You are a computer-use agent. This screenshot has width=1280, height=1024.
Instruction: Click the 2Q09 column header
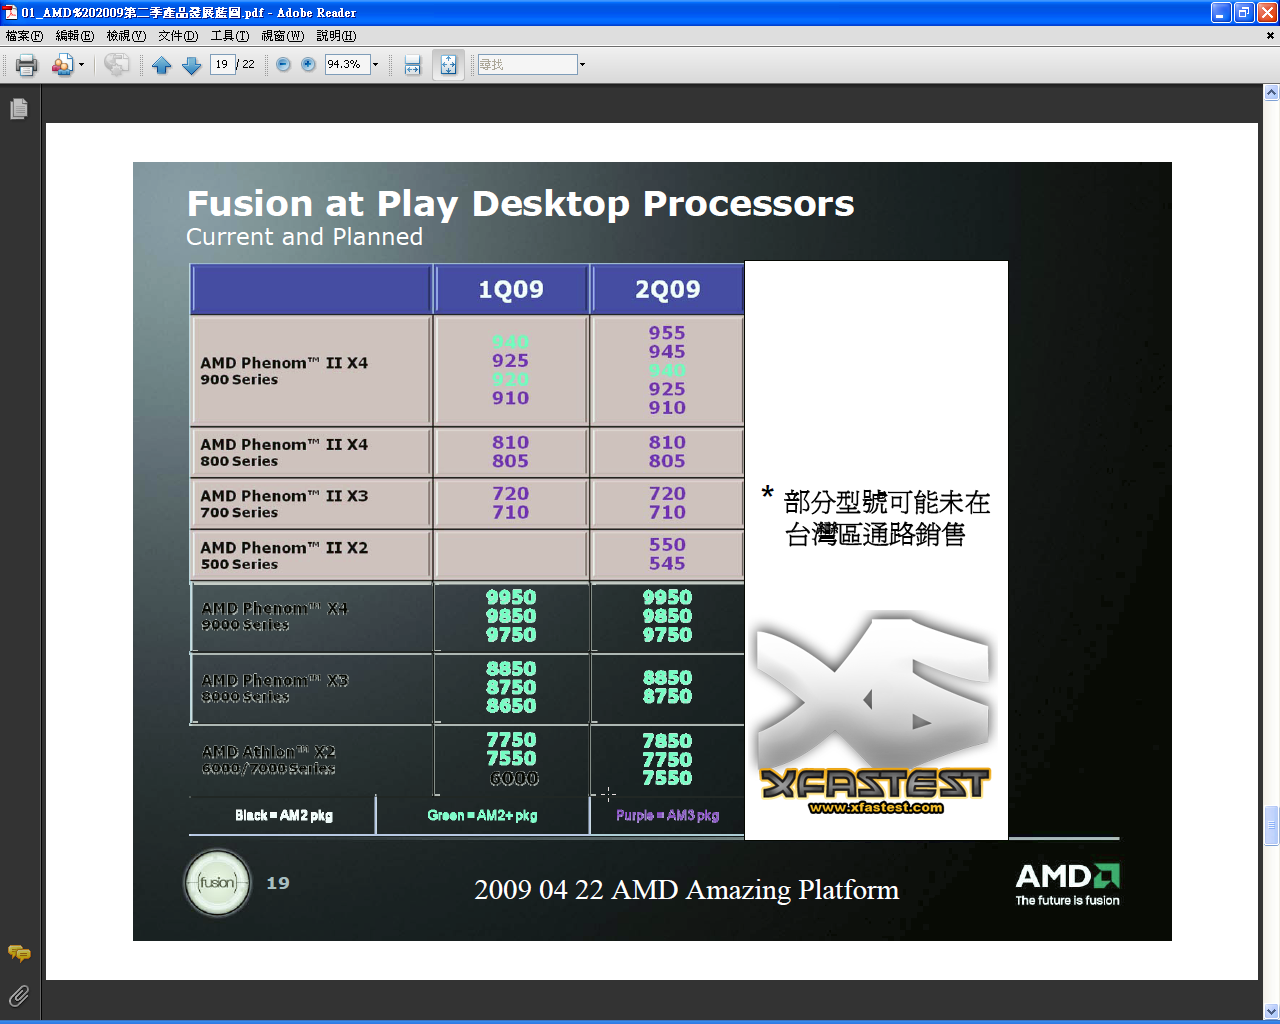[x=668, y=289]
